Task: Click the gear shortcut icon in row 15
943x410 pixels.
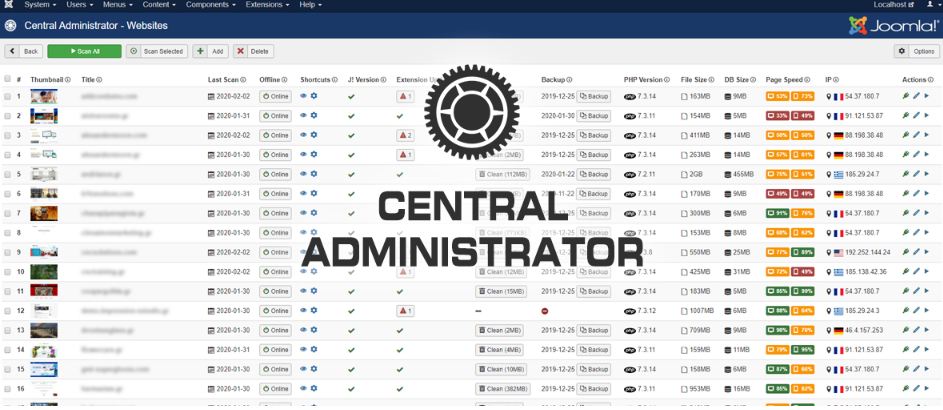Action: pyautogui.click(x=314, y=369)
